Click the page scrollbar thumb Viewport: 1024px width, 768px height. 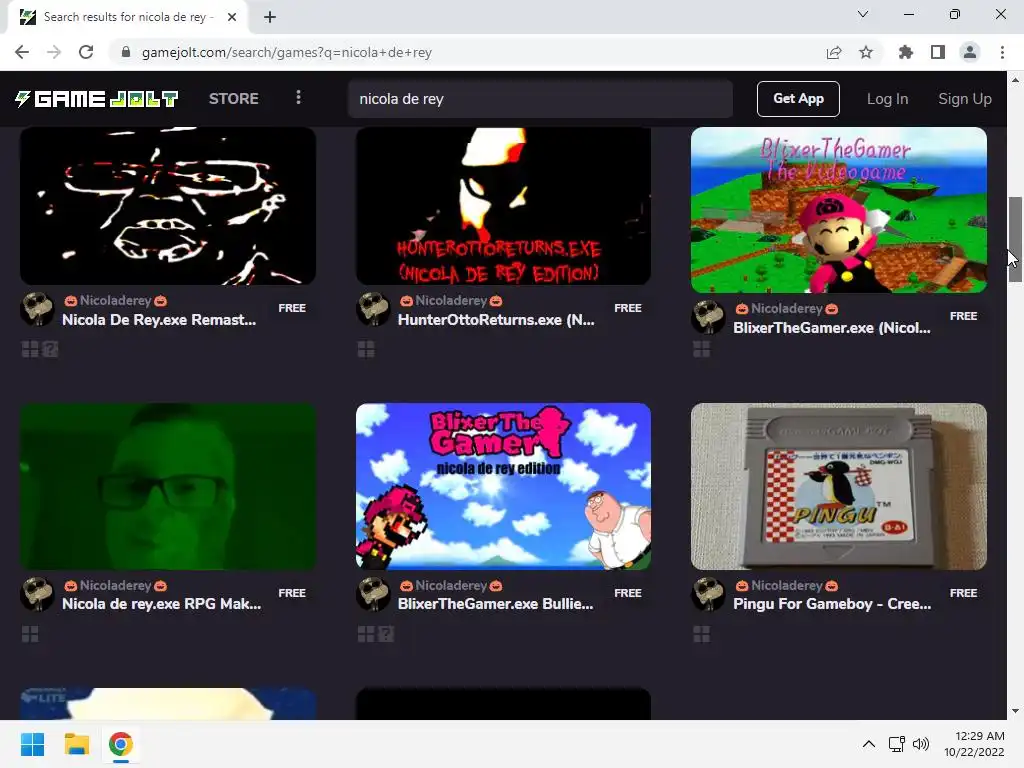point(1015,239)
